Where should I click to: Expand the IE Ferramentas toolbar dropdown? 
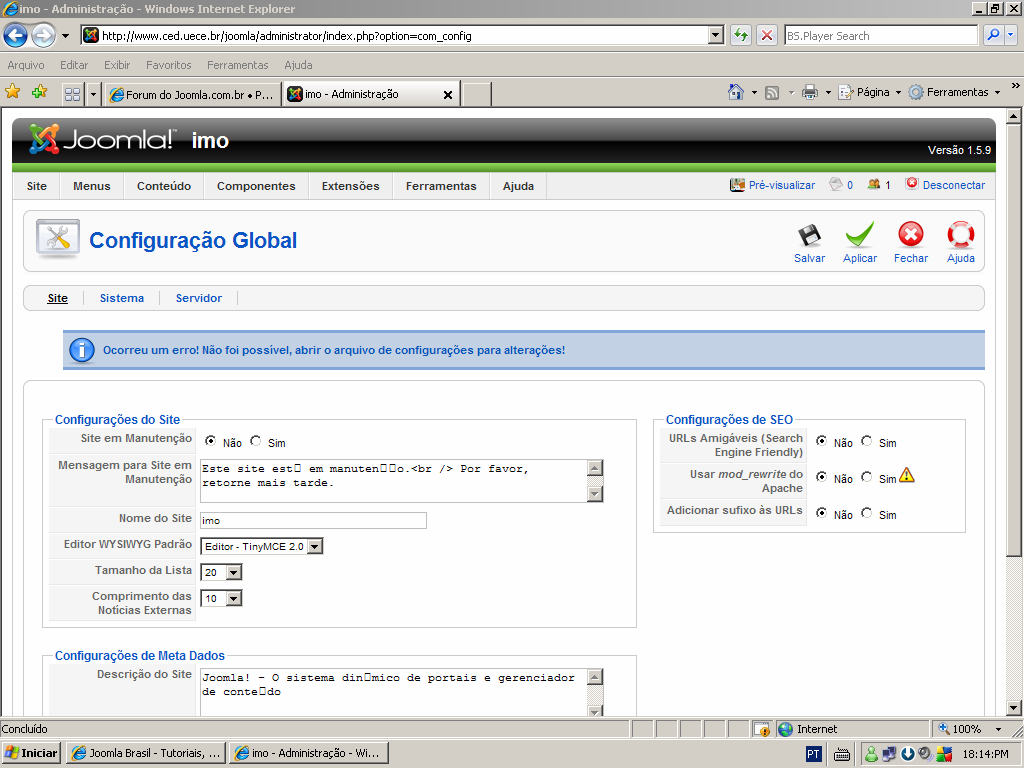tap(997, 93)
